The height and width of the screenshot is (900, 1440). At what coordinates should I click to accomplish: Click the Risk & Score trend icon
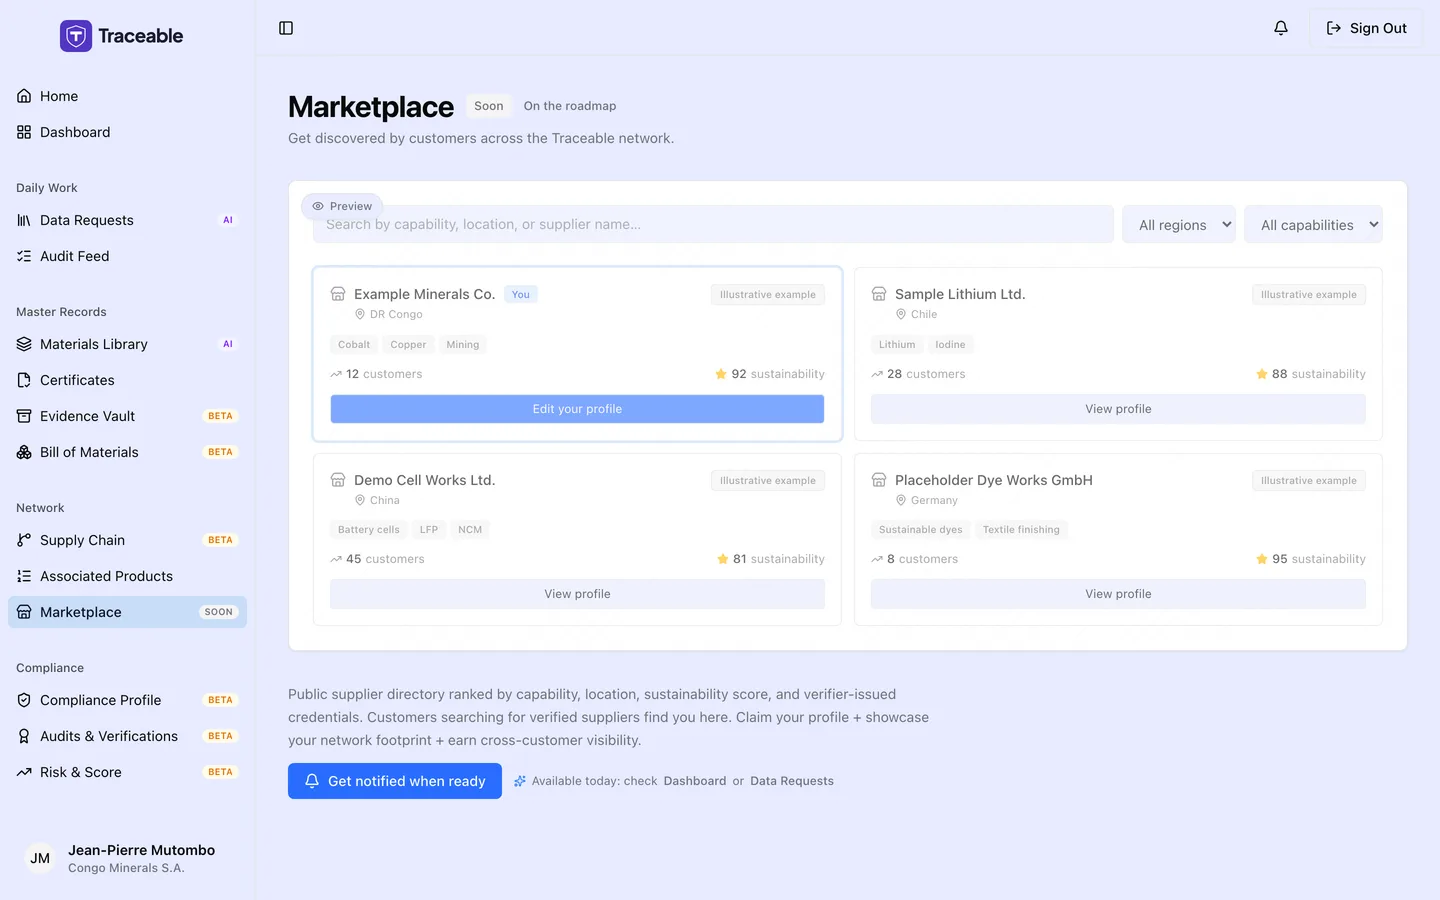[24, 772]
